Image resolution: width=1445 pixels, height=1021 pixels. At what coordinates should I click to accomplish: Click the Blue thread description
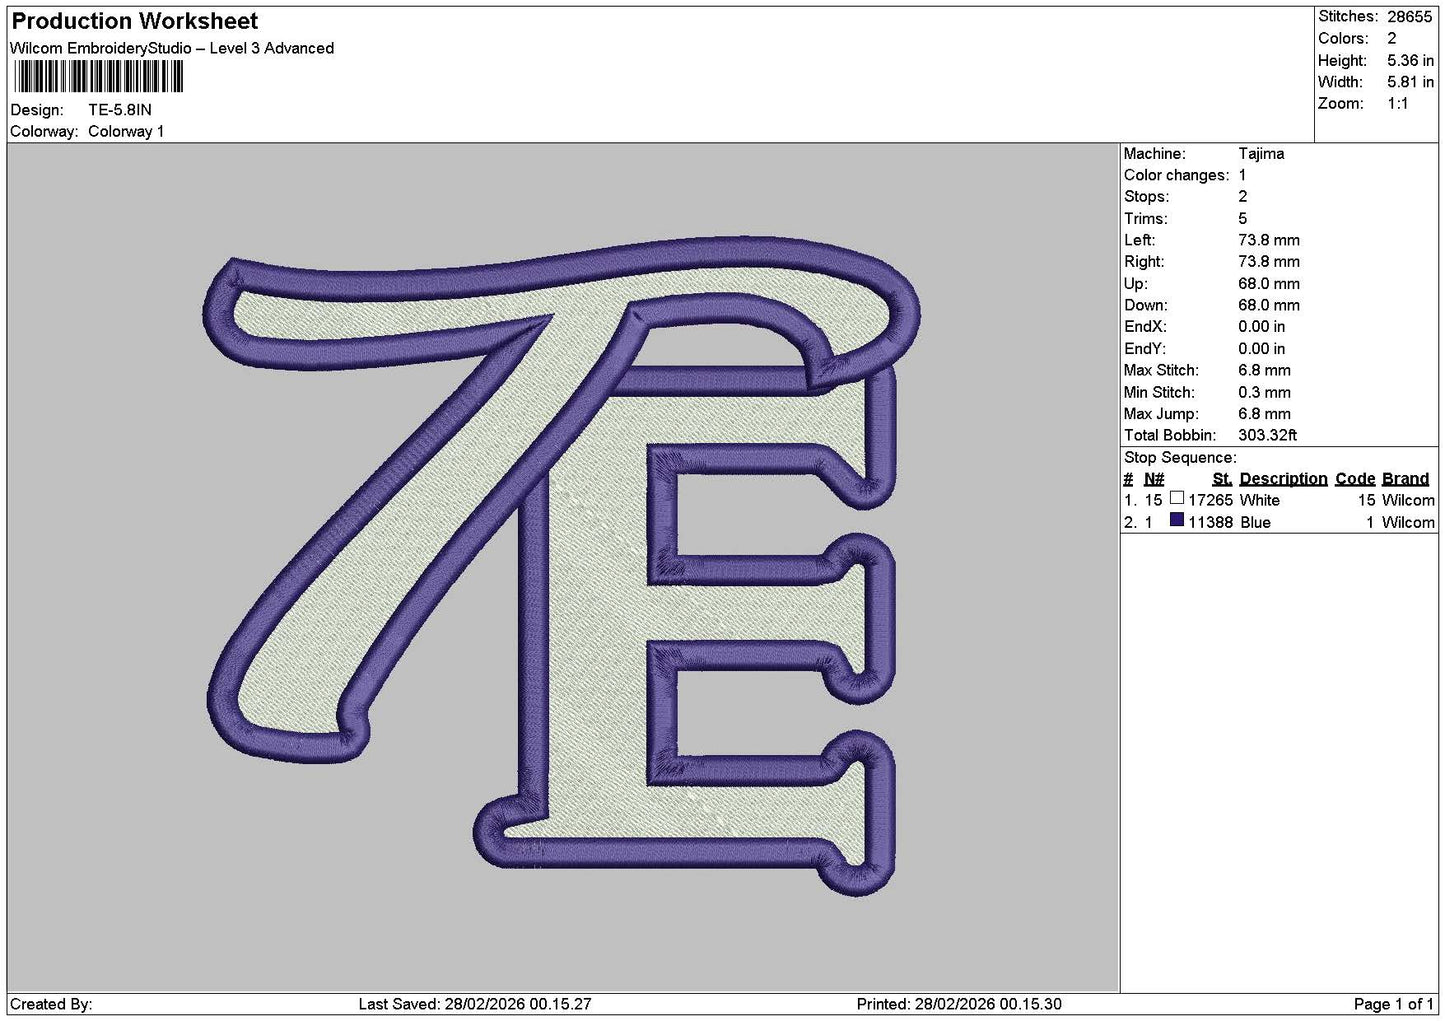pos(1255,523)
